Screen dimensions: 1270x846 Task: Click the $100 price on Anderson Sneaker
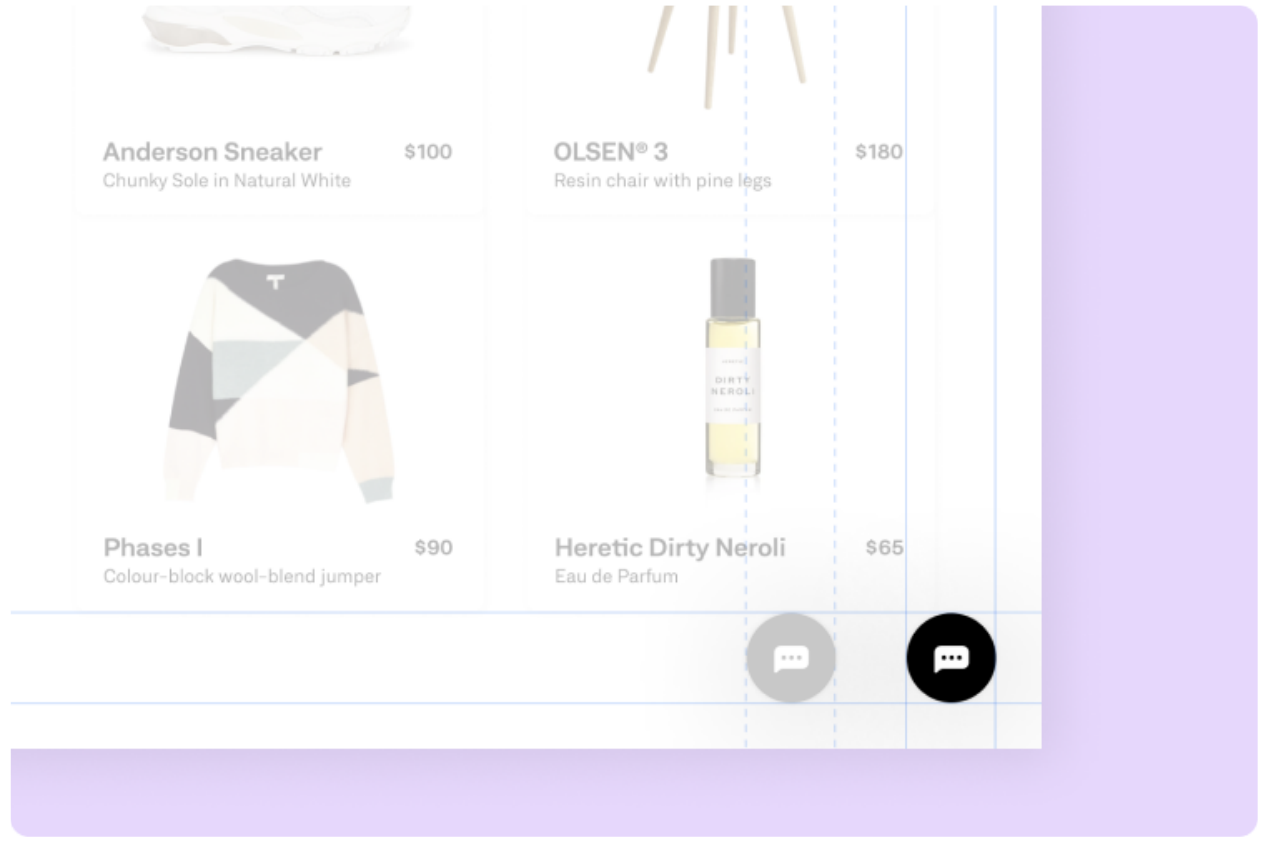point(428,152)
